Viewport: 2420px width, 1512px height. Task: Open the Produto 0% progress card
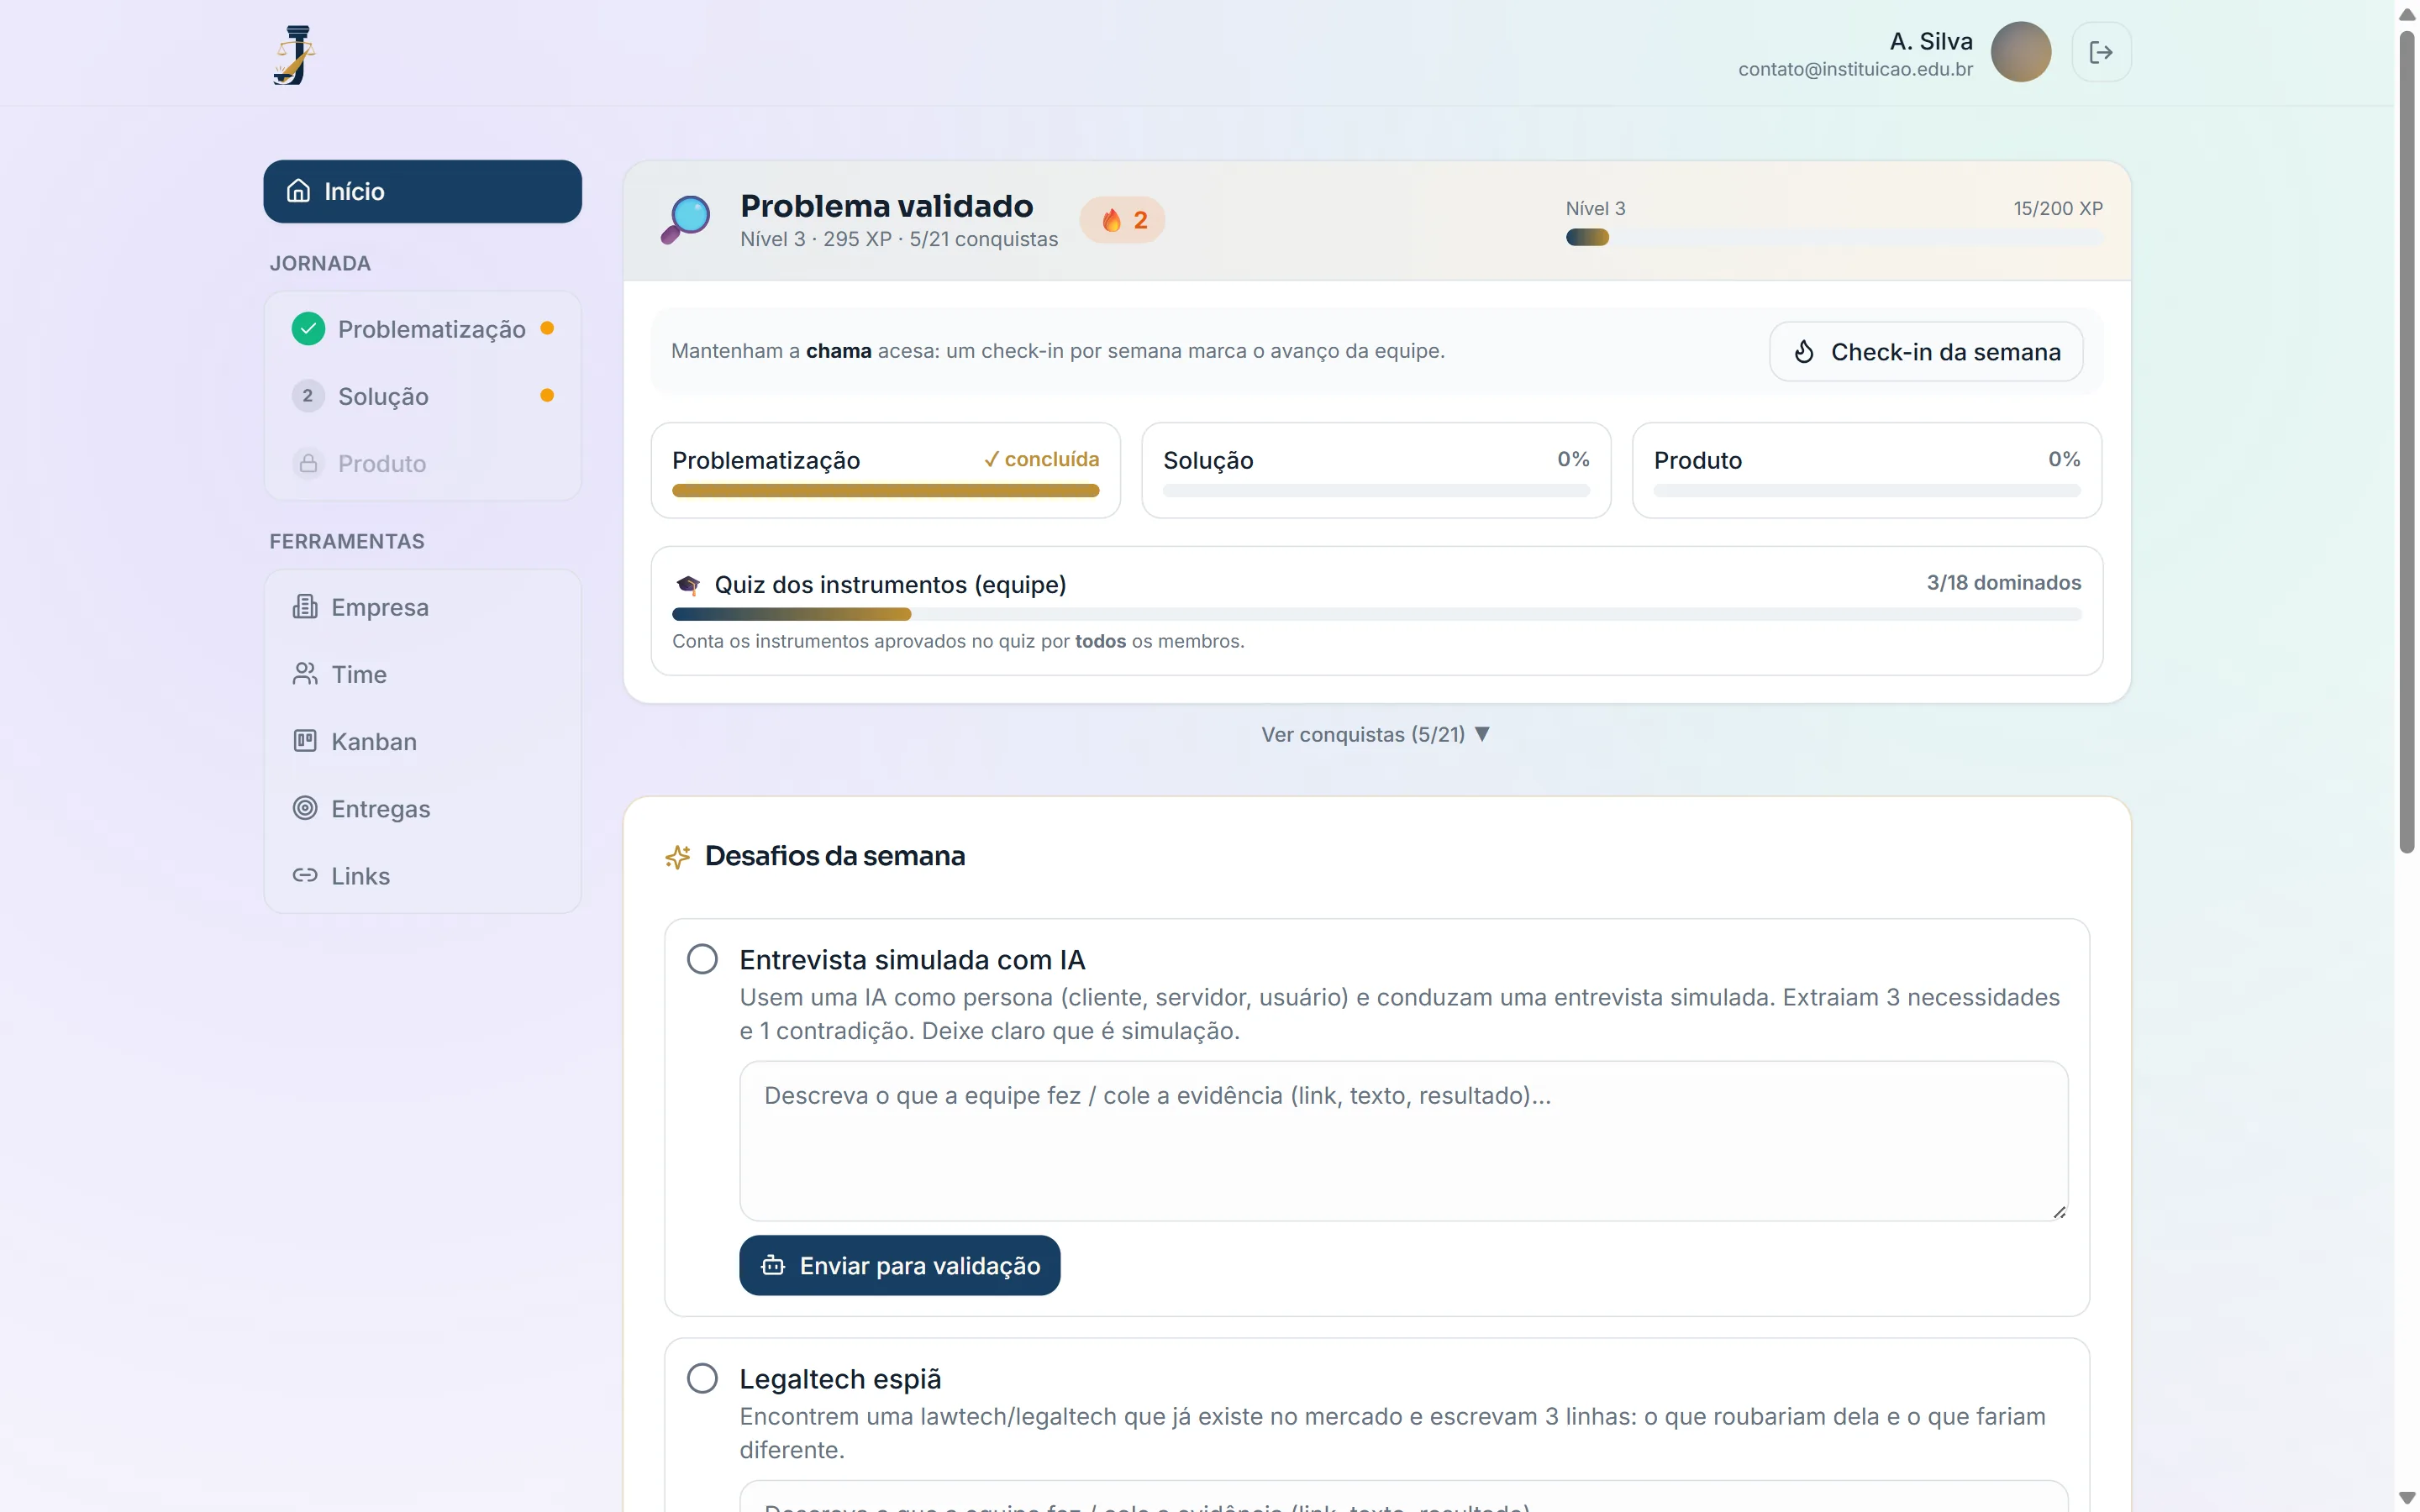coord(1867,470)
